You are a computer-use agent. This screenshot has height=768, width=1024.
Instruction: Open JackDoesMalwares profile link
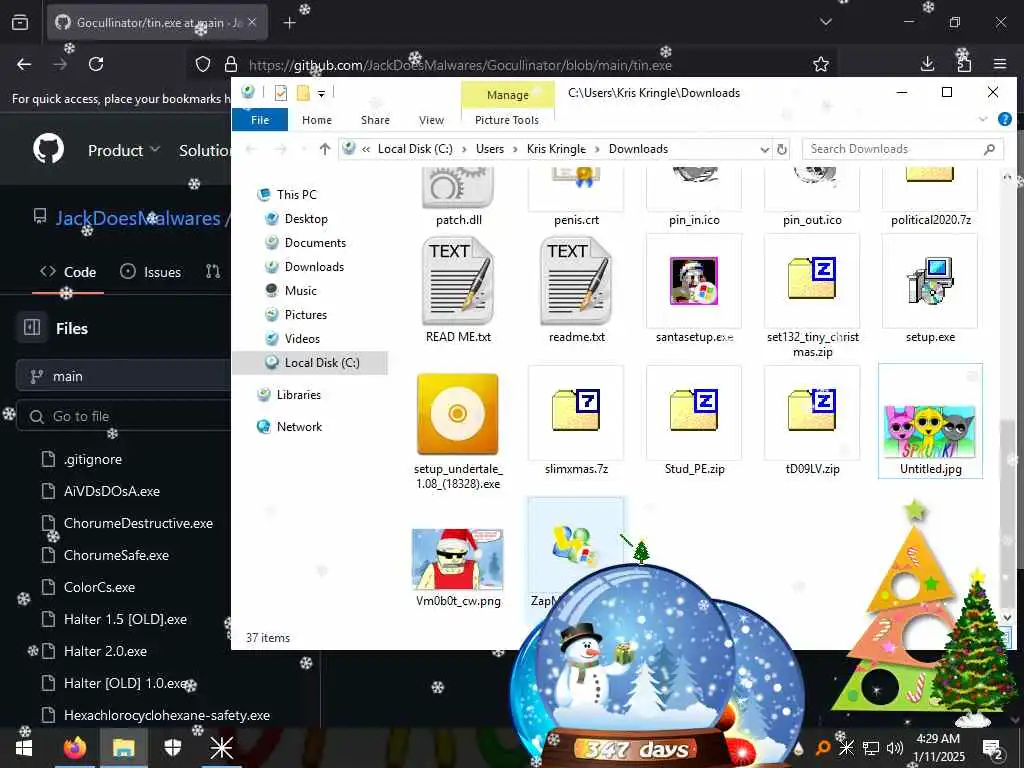[138, 218]
